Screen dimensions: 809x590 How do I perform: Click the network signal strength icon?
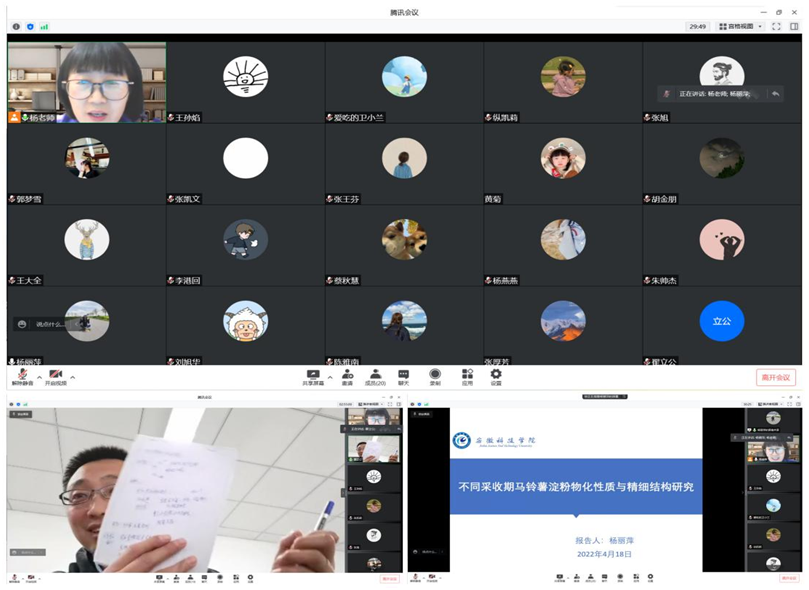[x=44, y=26]
